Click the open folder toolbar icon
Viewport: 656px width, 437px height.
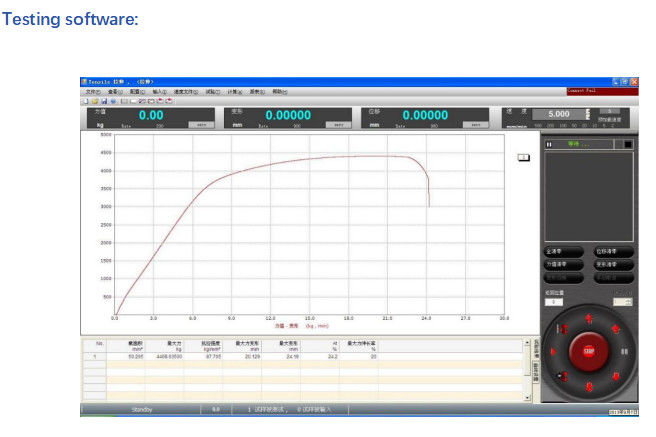click(x=94, y=101)
